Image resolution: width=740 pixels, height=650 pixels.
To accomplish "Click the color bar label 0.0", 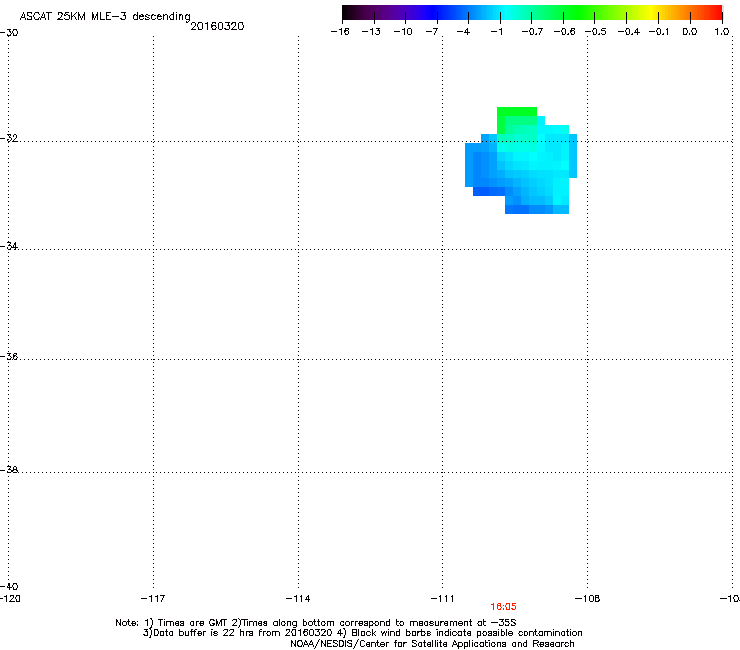I will click(x=690, y=32).
